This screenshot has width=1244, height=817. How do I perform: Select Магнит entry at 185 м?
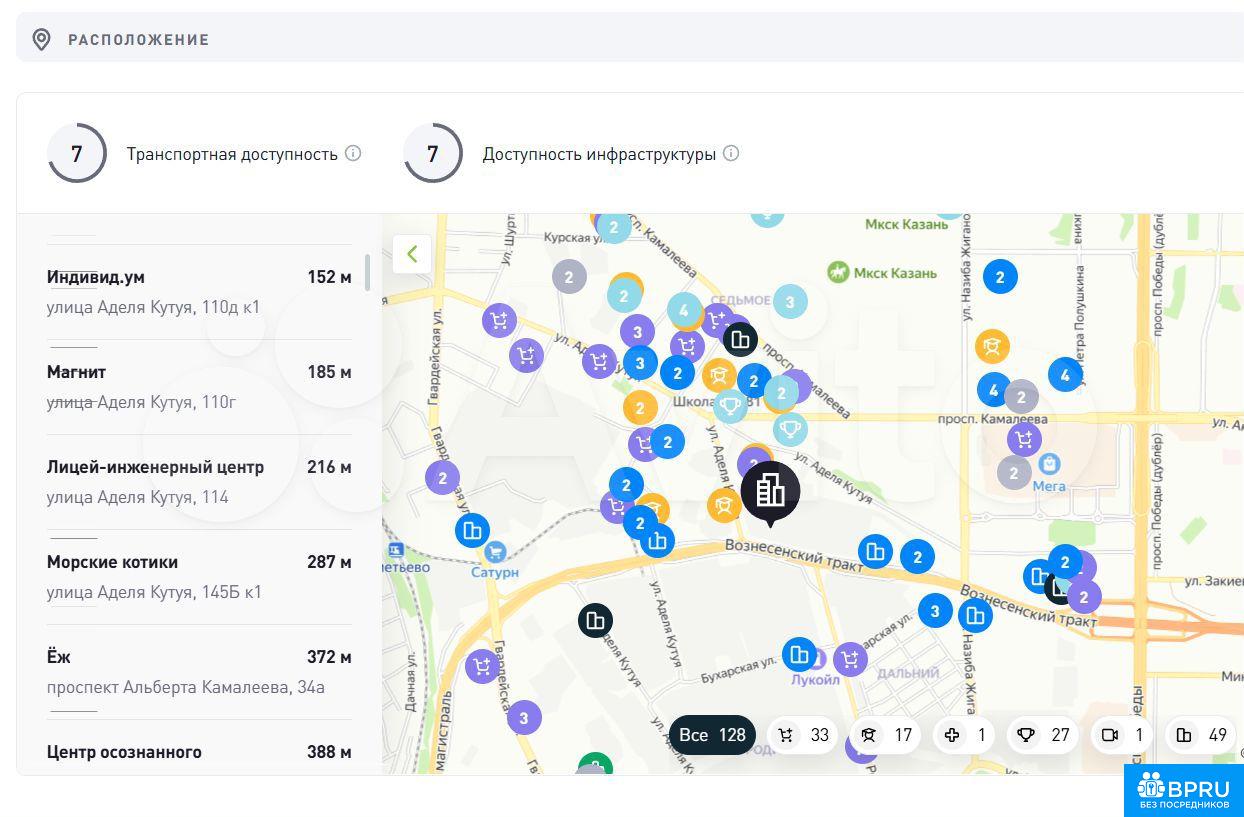199,387
